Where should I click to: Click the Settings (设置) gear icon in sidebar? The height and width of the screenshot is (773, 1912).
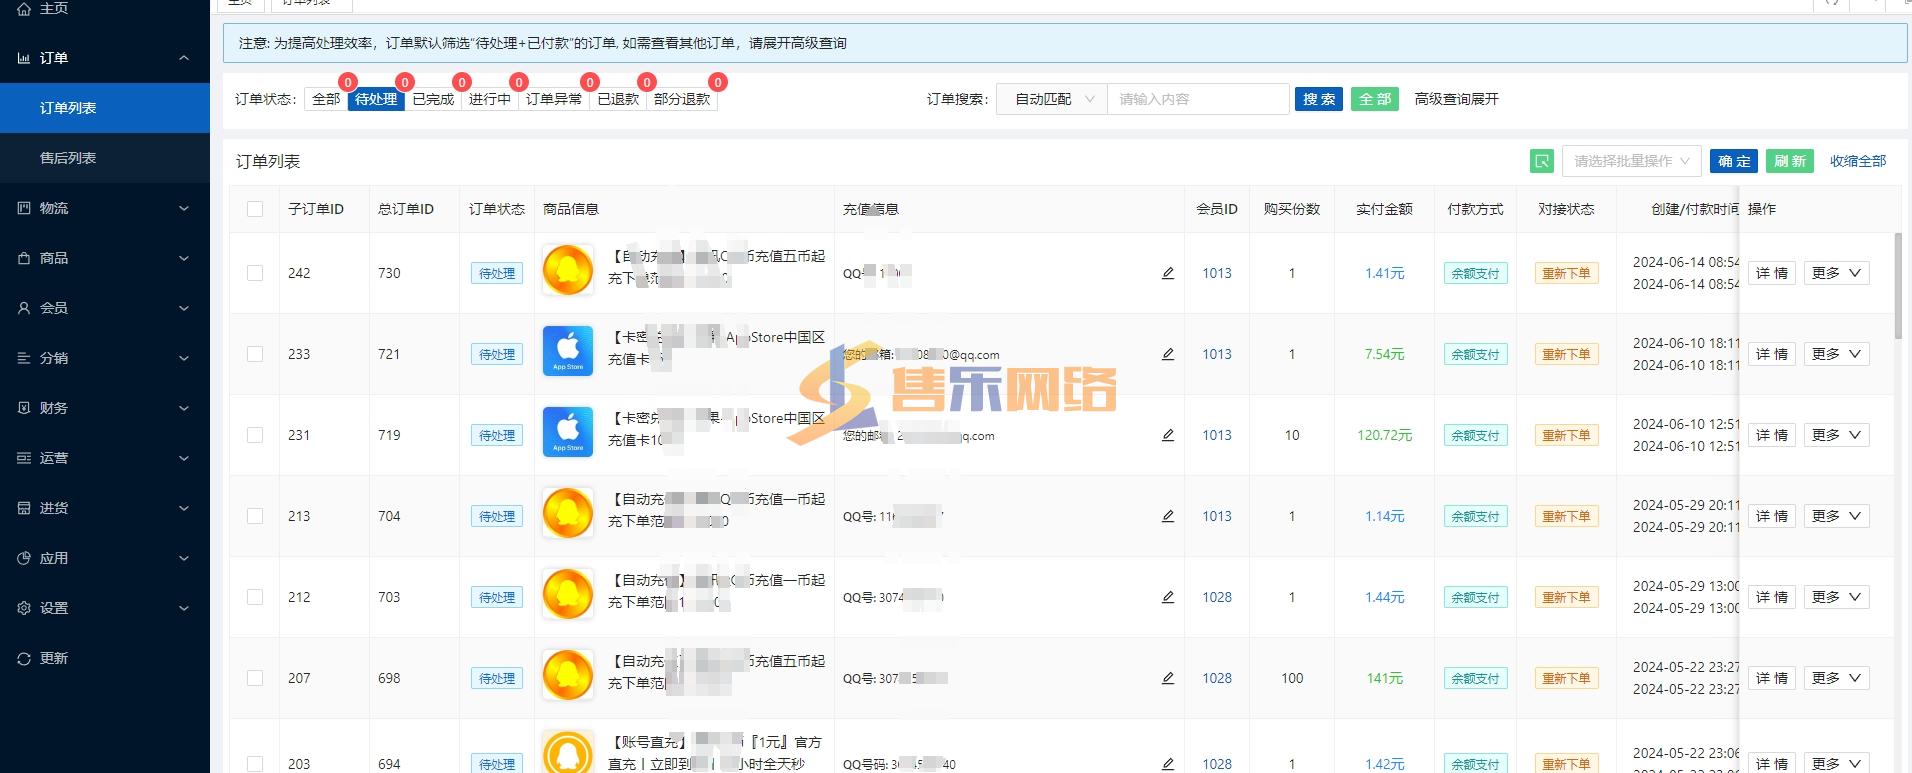click(x=24, y=608)
